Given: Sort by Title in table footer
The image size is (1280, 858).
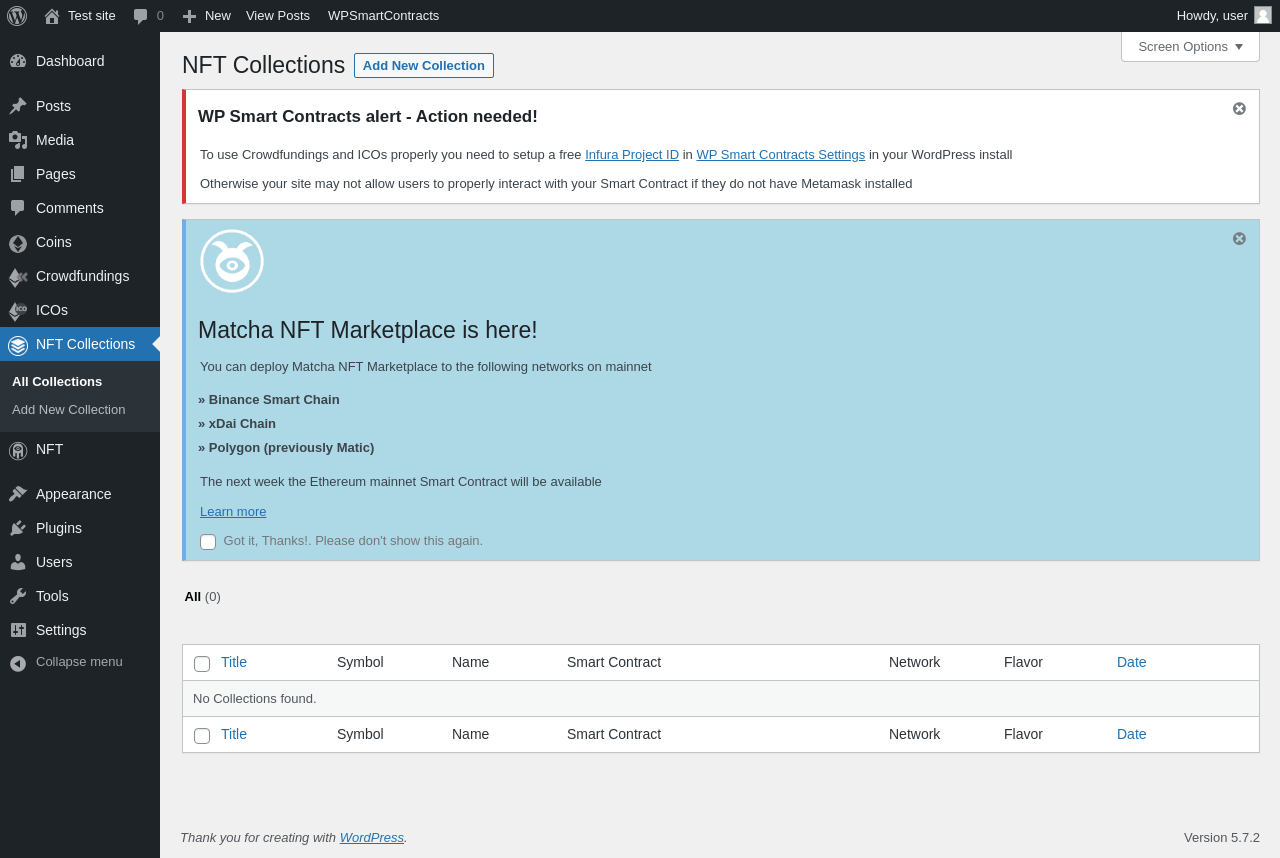Looking at the screenshot, I should tap(234, 734).
